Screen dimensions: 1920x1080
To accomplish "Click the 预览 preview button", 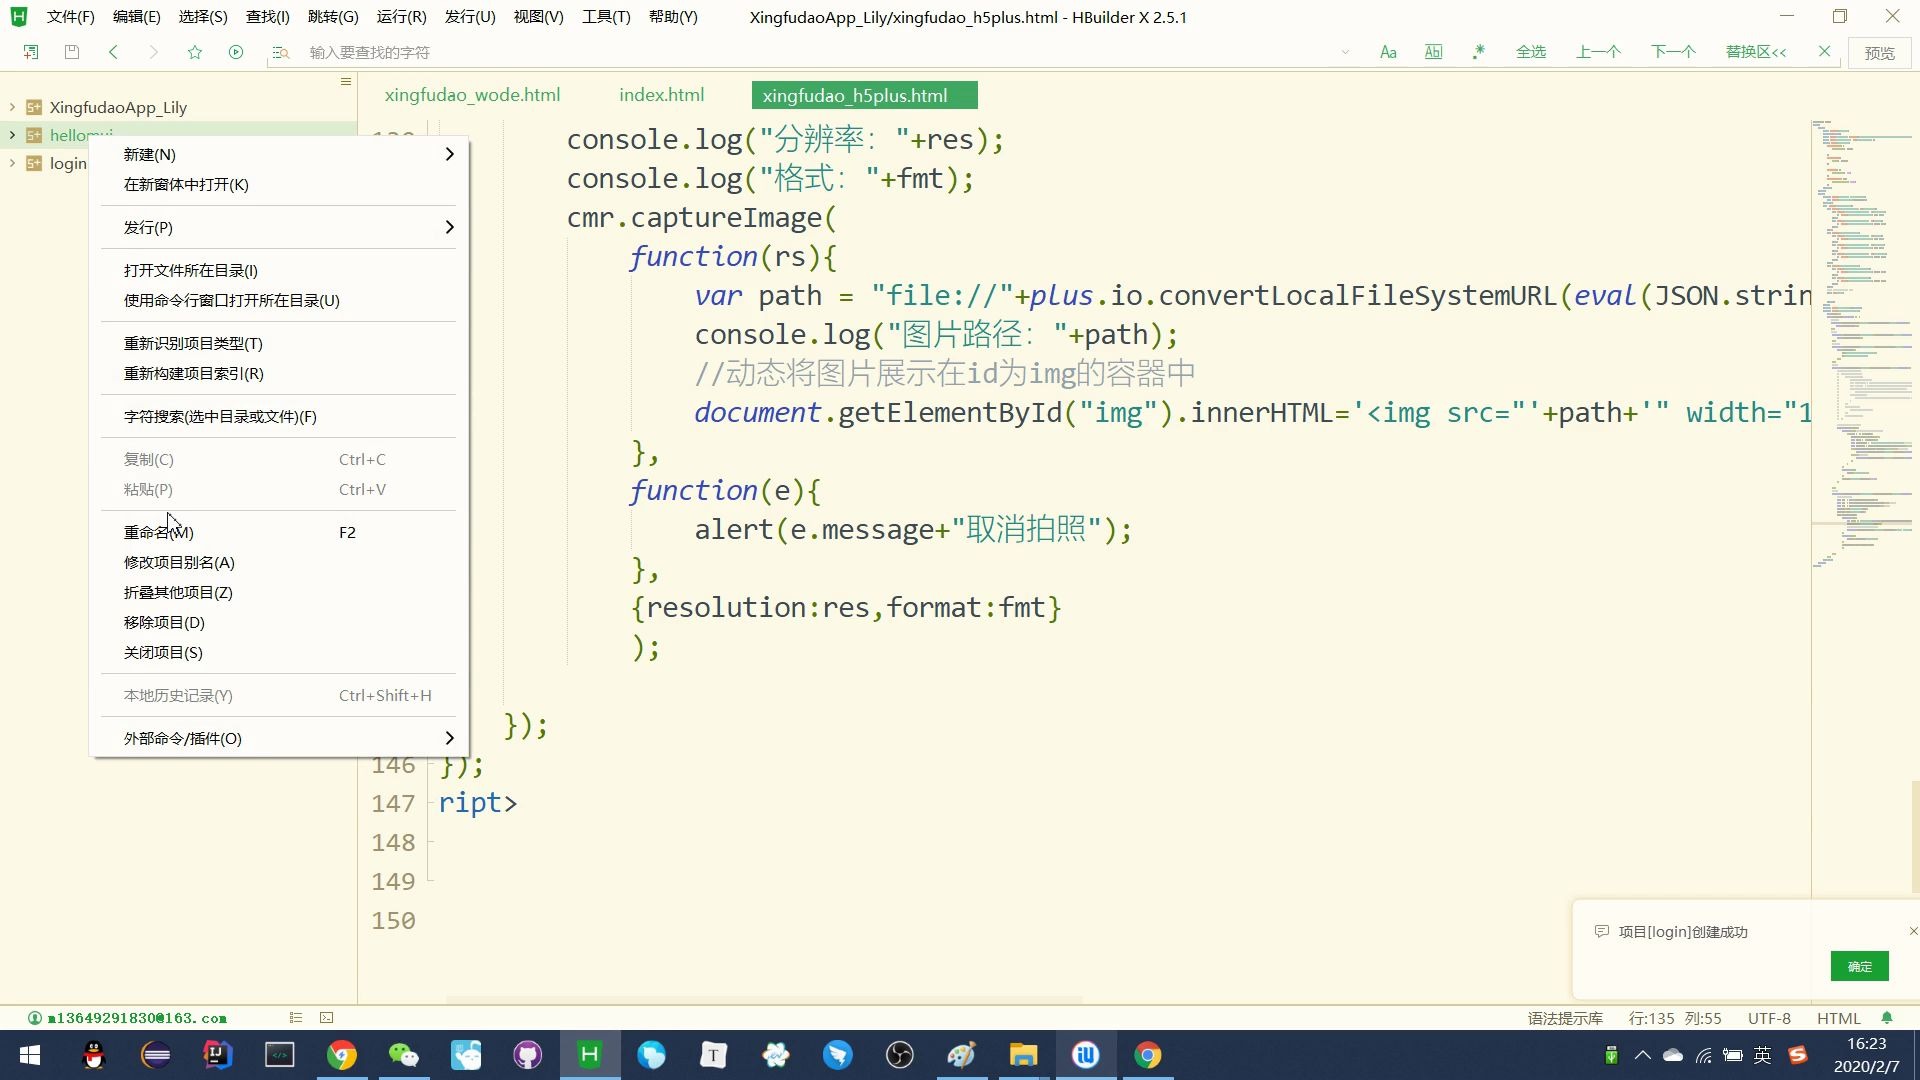I will click(x=1880, y=53).
